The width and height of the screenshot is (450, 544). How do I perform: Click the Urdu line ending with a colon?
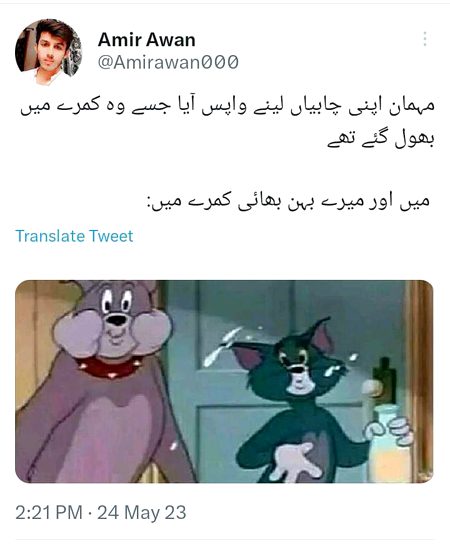[289, 201]
